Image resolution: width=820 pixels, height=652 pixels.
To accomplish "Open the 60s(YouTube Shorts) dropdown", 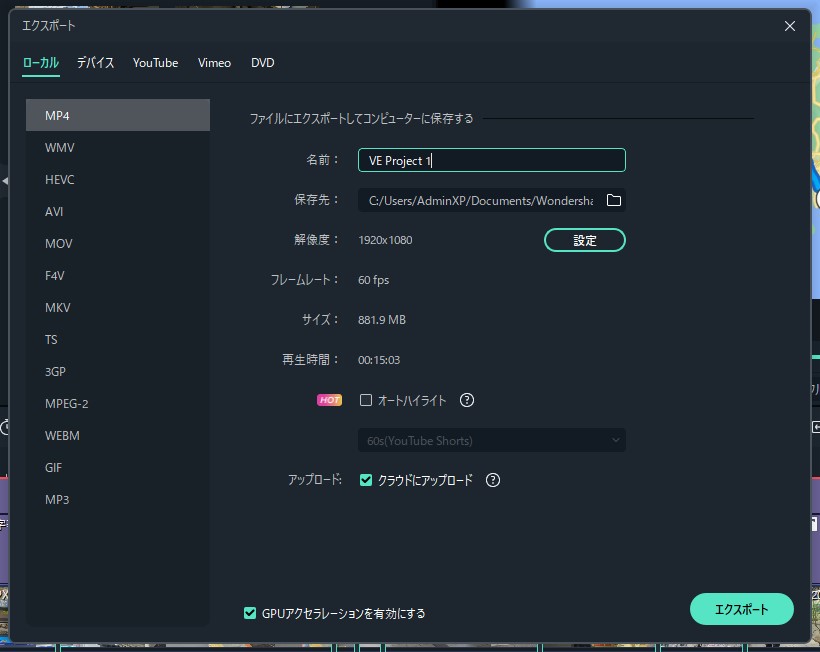I will tap(491, 440).
